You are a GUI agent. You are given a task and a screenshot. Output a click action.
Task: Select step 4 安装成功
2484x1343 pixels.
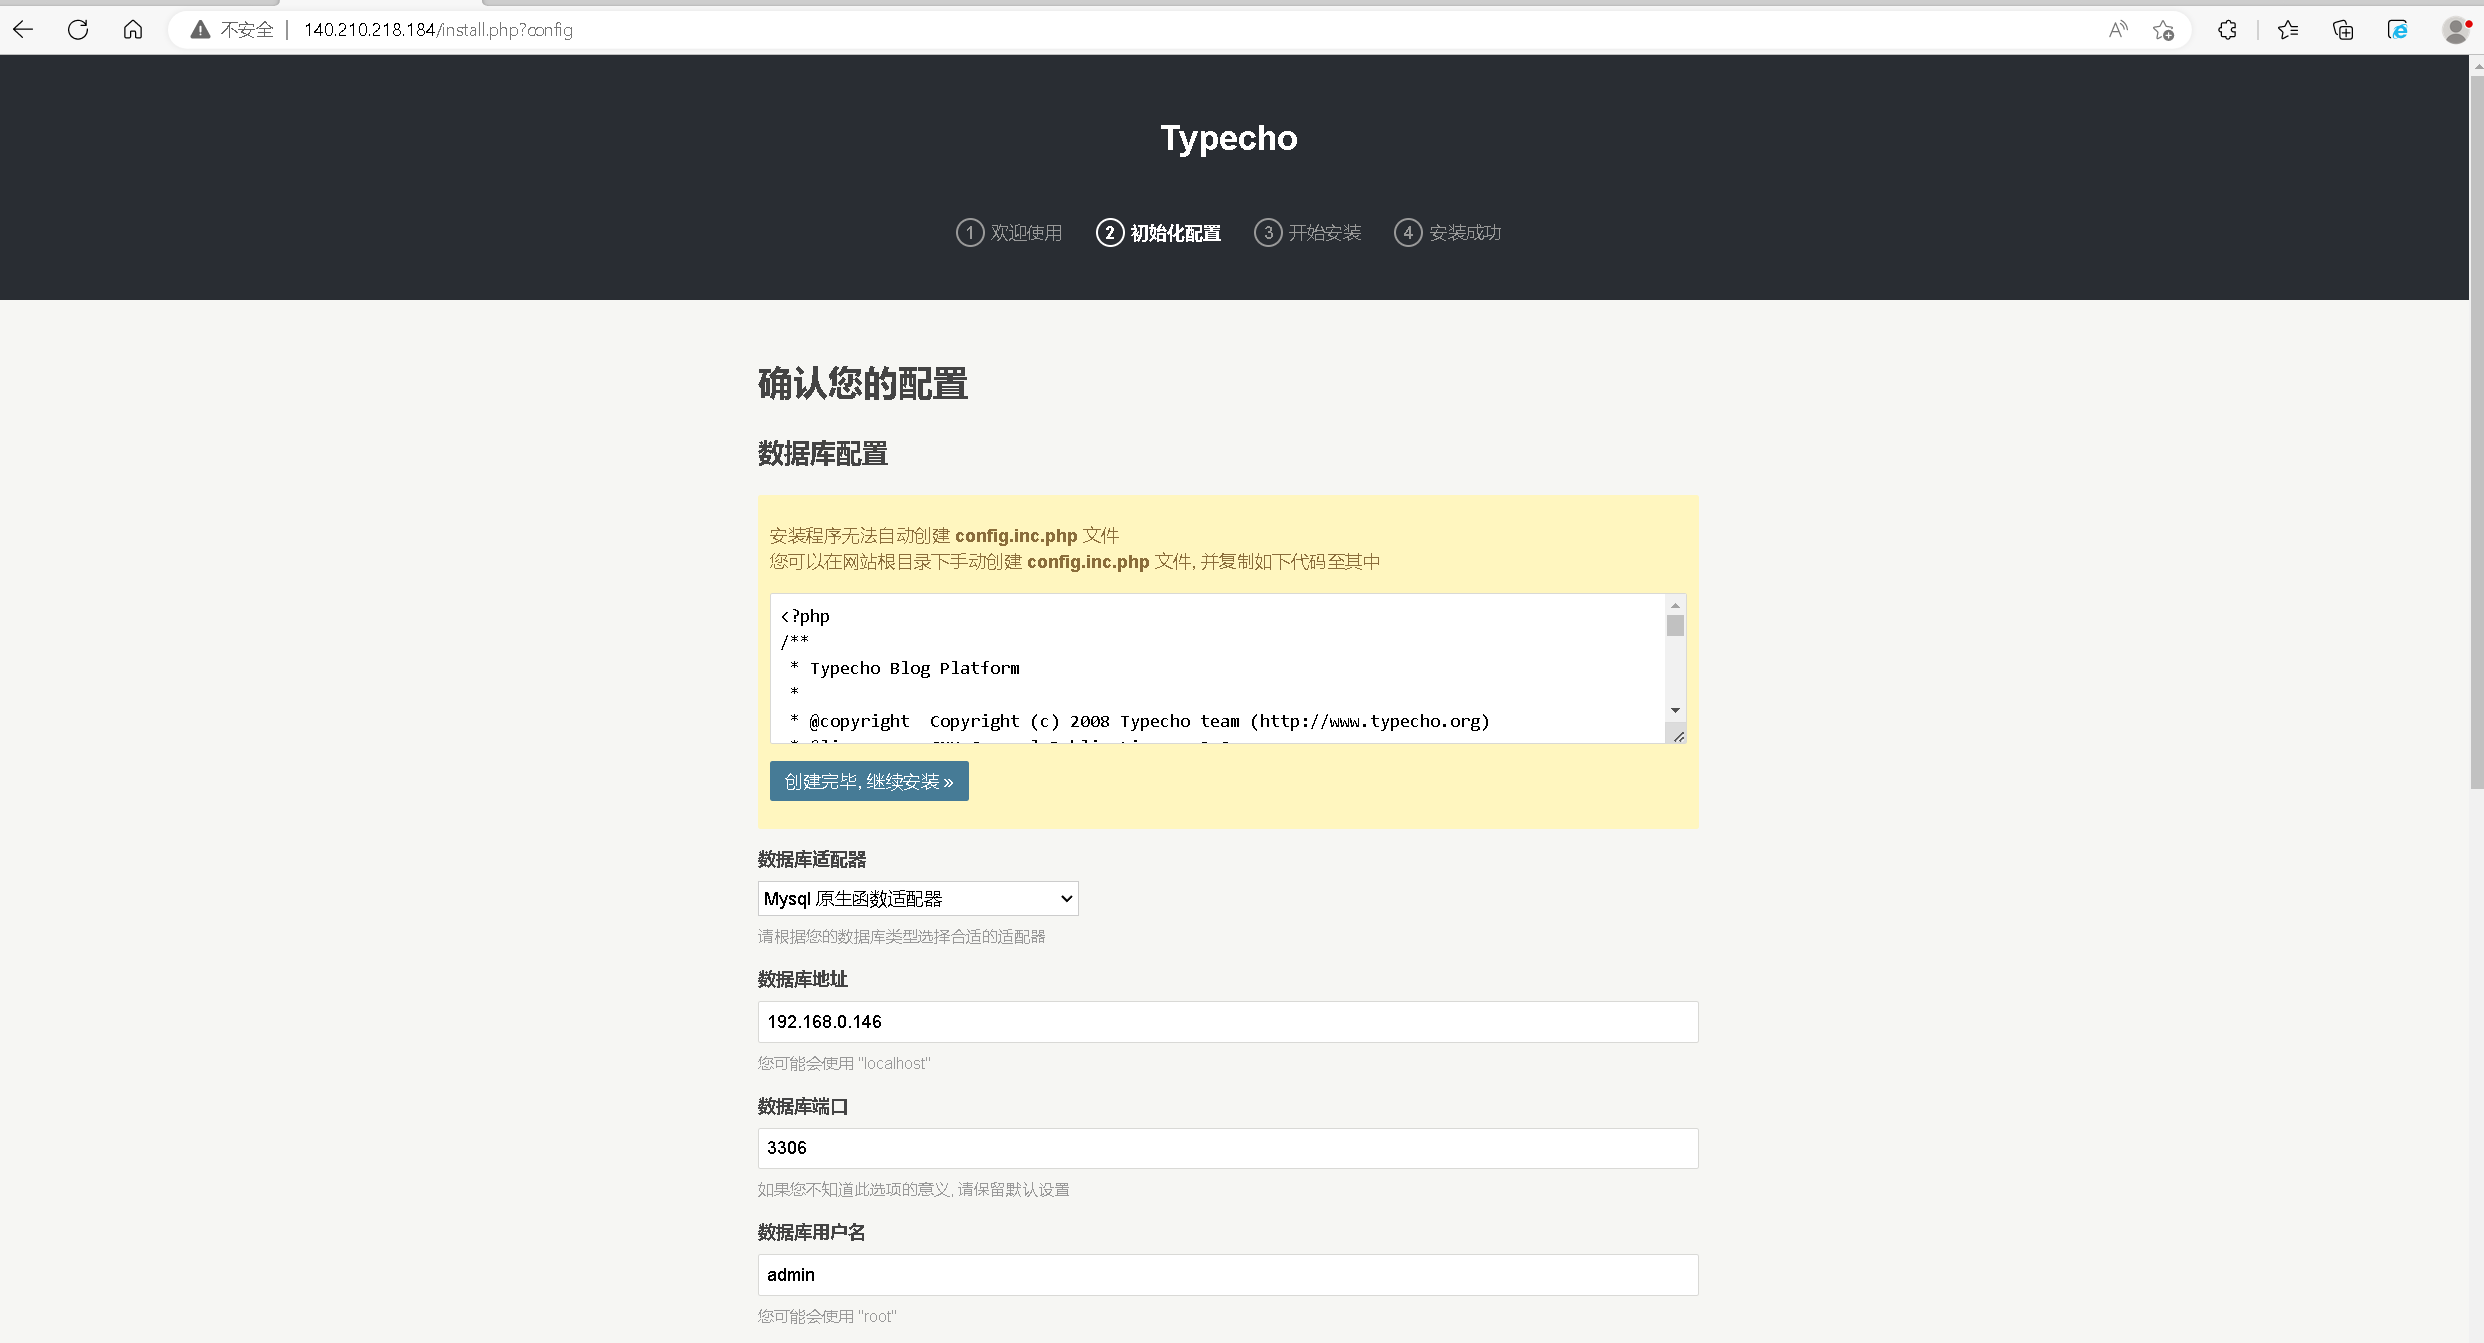point(1447,233)
